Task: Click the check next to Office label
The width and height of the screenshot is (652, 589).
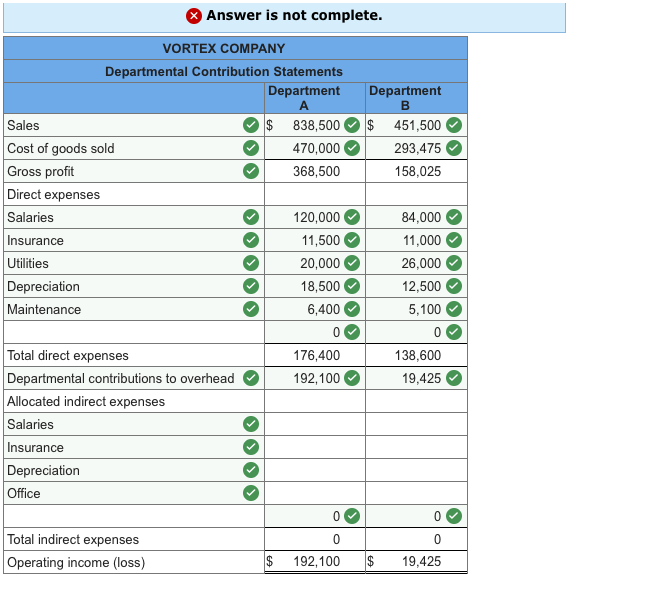Action: click(x=251, y=493)
